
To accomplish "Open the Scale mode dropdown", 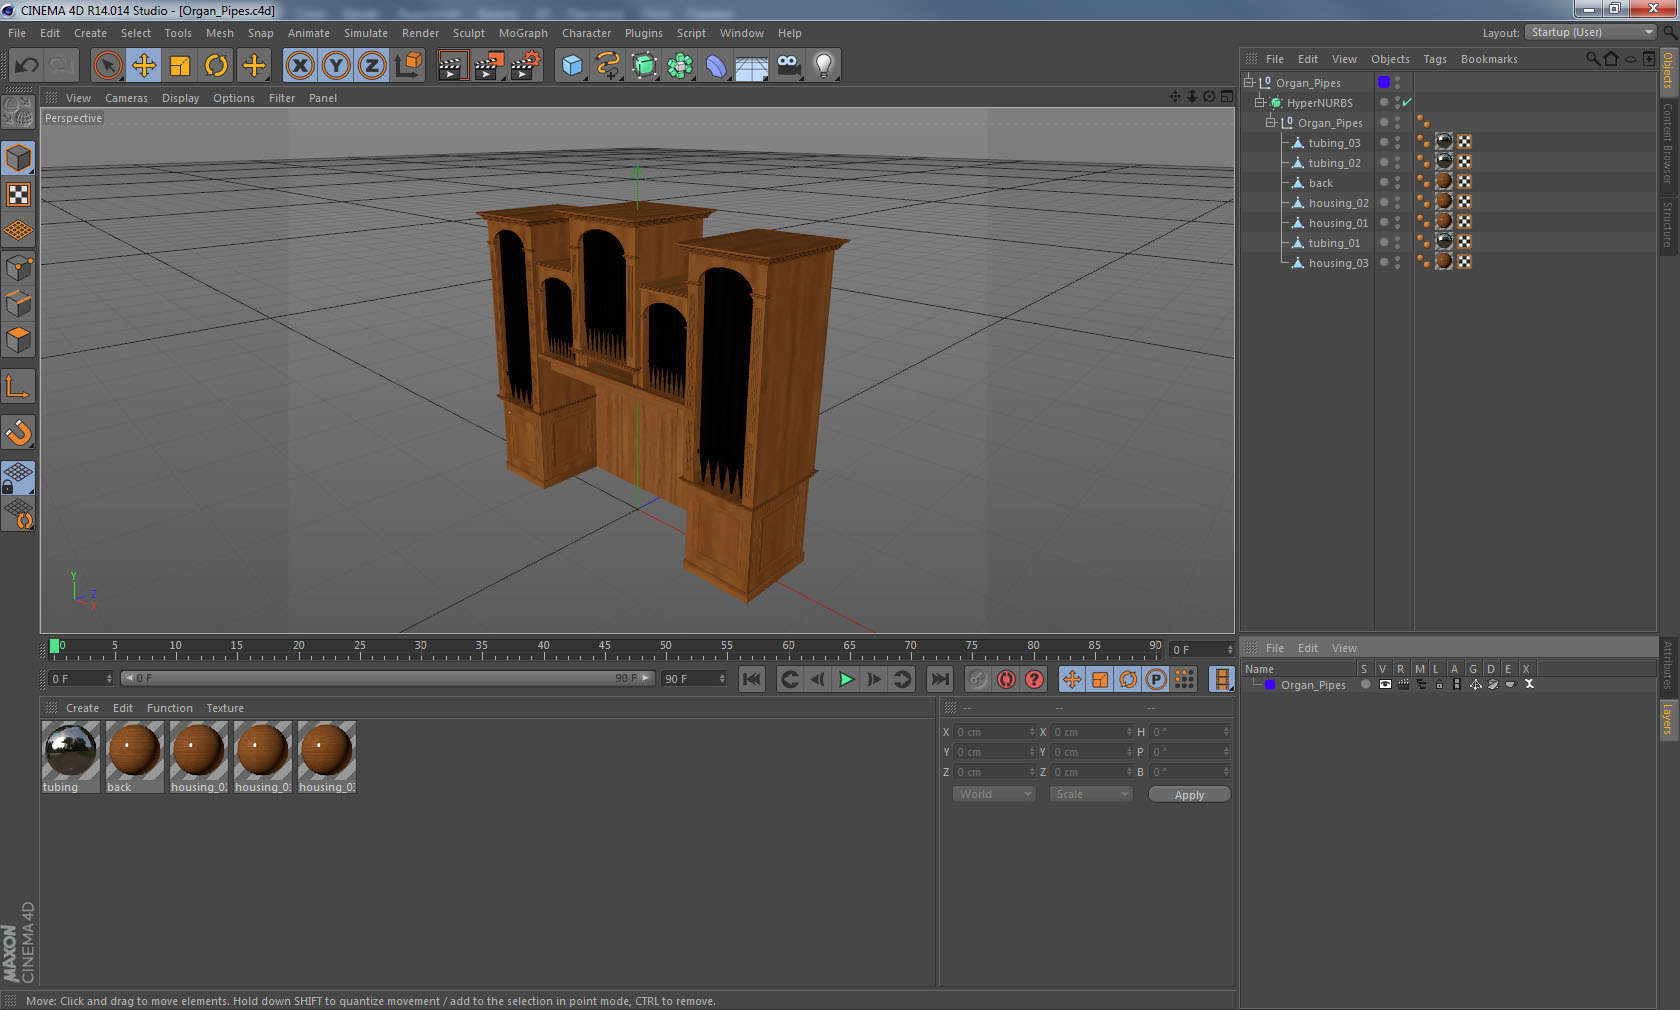I will click(1090, 794).
